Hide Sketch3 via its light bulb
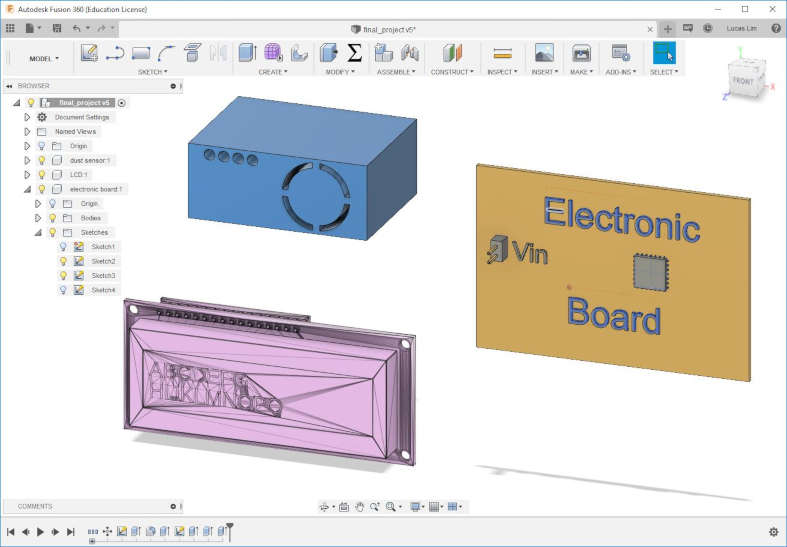 click(63, 276)
